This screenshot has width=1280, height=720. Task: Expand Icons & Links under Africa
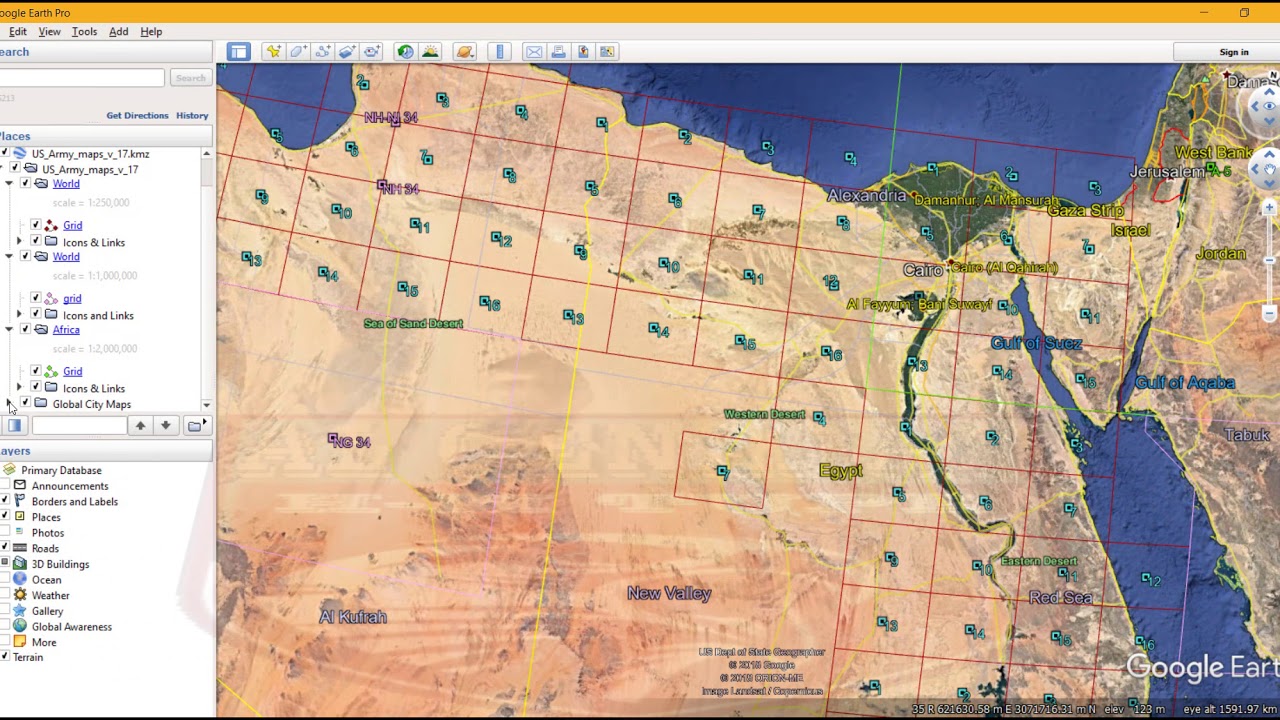click(19, 388)
